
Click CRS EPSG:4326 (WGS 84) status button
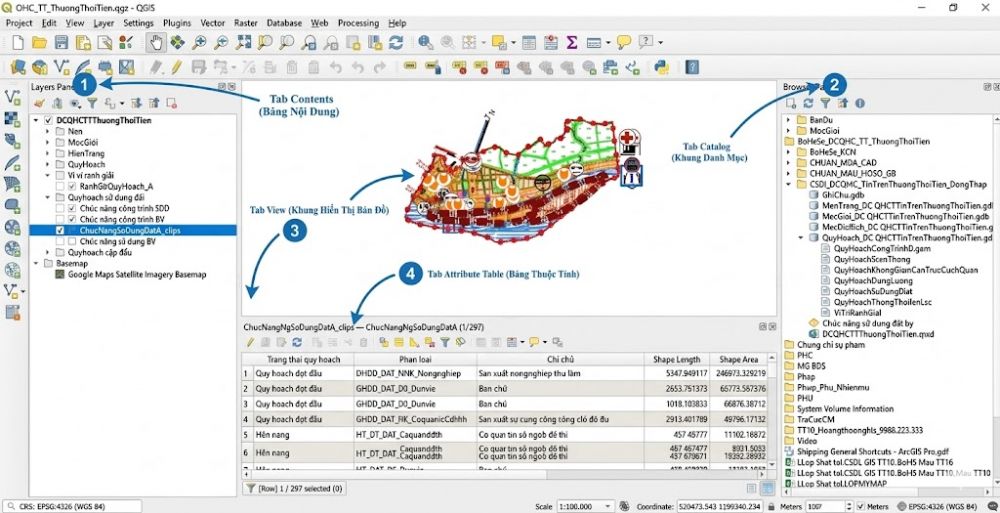pyautogui.click(x=72, y=507)
